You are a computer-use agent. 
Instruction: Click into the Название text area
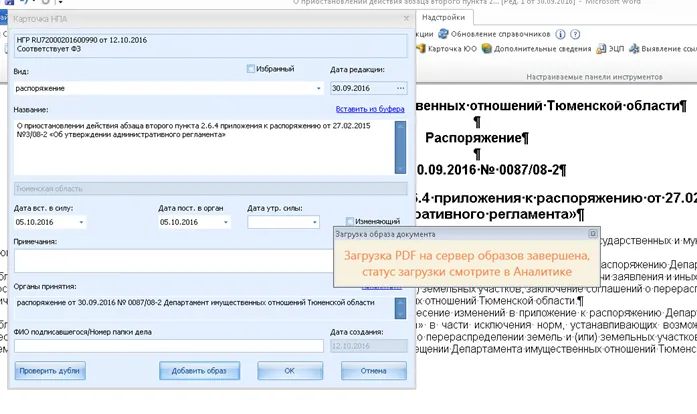pyautogui.click(x=204, y=148)
